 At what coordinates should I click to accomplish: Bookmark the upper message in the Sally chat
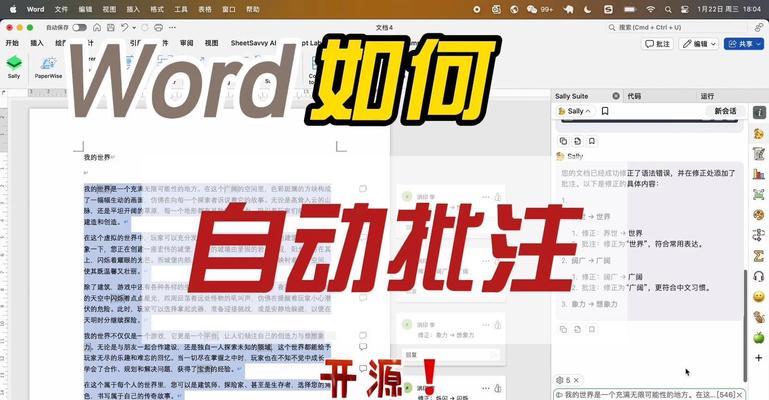click(592, 141)
